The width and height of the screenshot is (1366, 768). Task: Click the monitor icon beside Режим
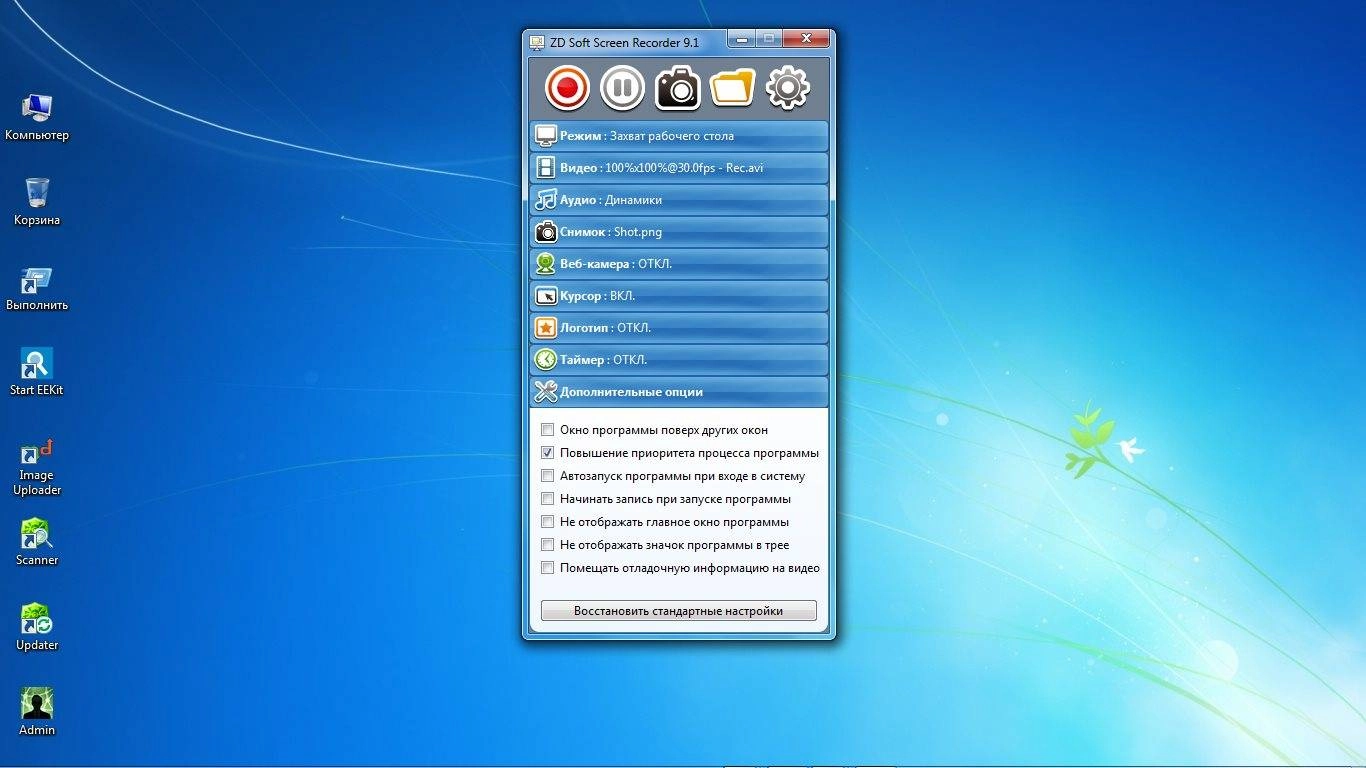546,136
